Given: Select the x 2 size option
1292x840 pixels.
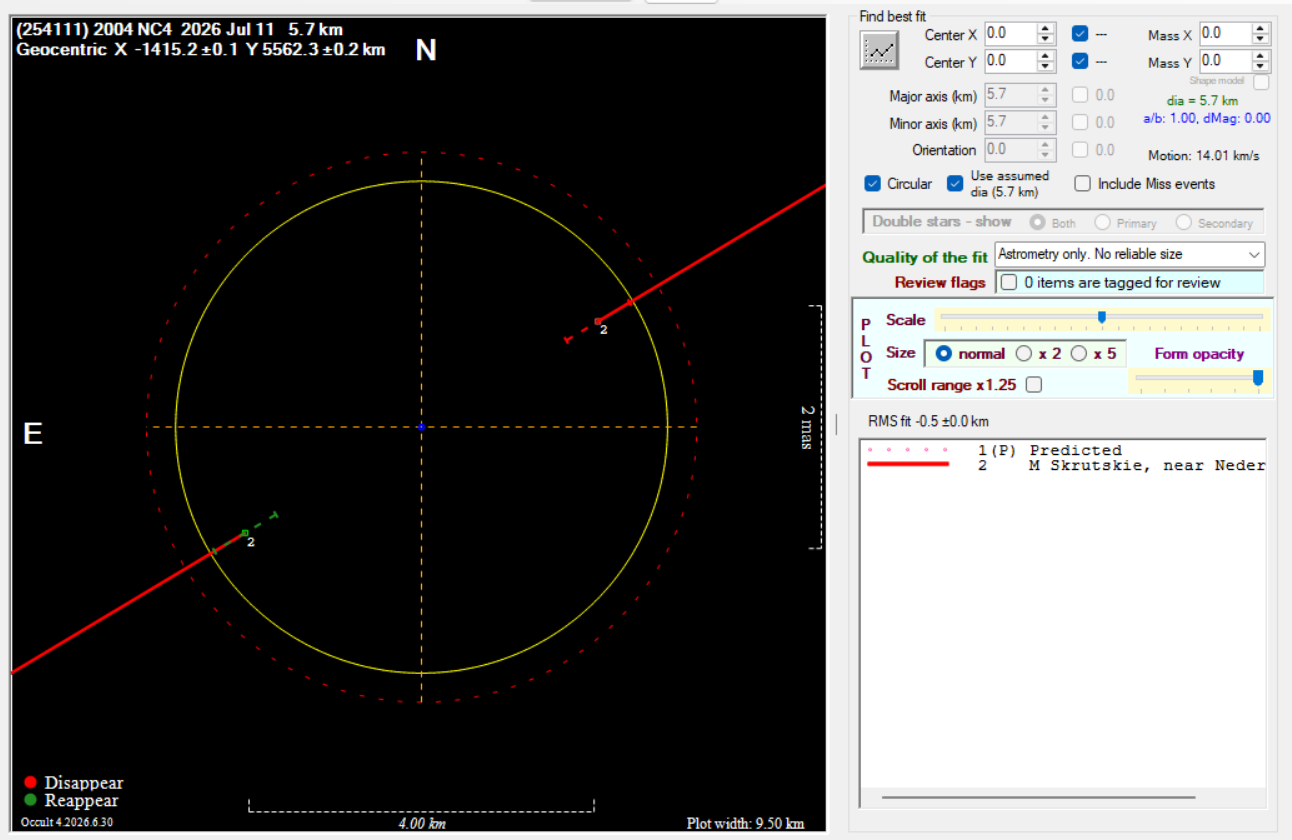Looking at the screenshot, I should point(1024,354).
